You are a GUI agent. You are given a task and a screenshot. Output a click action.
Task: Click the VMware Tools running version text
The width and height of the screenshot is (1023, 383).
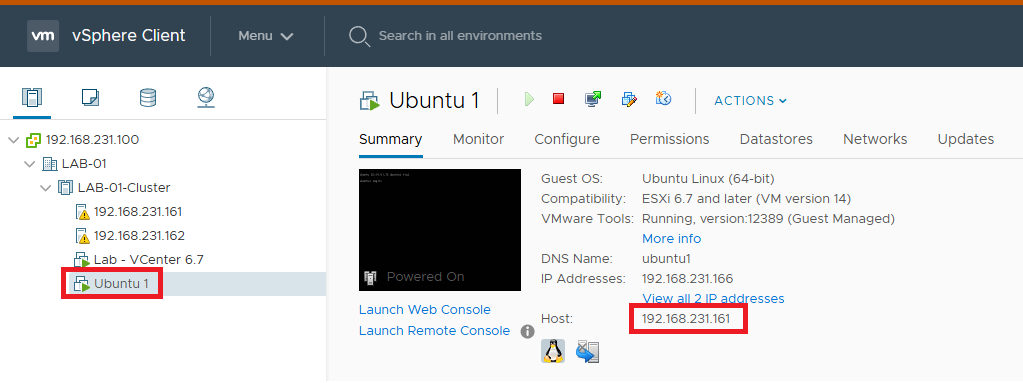click(768, 219)
